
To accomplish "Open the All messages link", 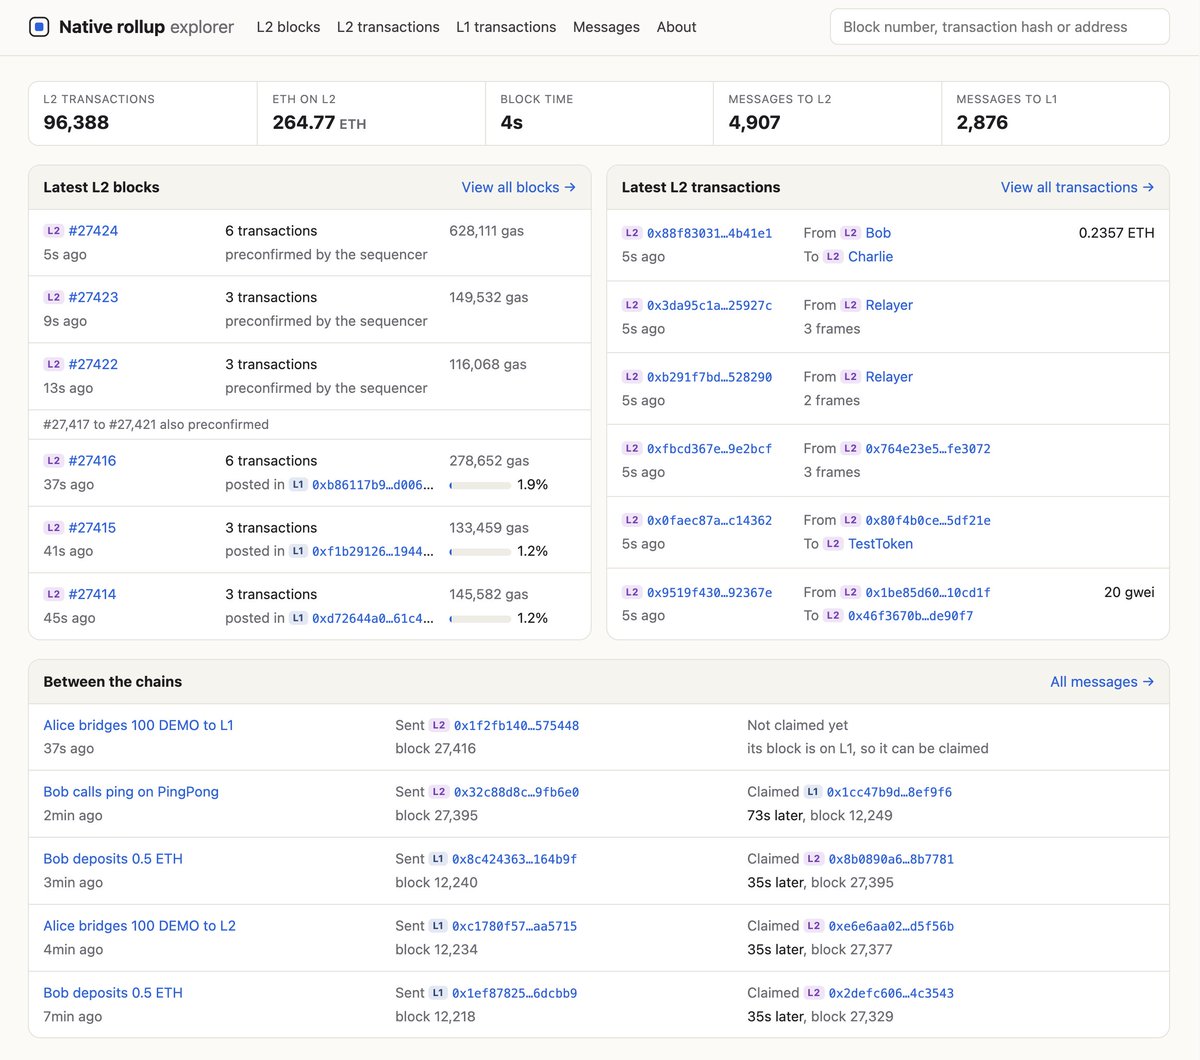I will (1102, 682).
